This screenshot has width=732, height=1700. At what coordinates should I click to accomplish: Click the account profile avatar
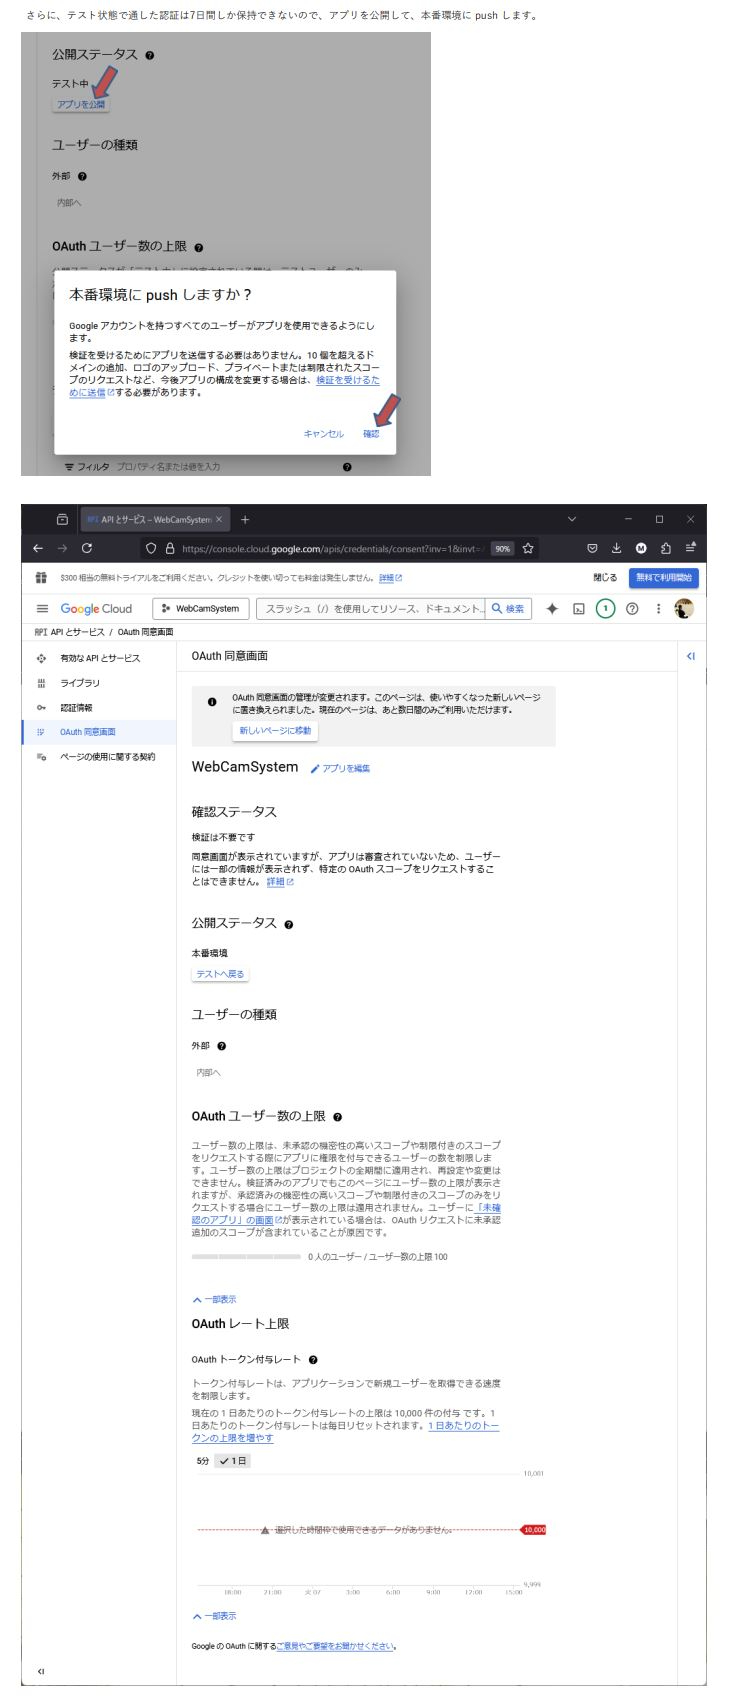tap(685, 609)
